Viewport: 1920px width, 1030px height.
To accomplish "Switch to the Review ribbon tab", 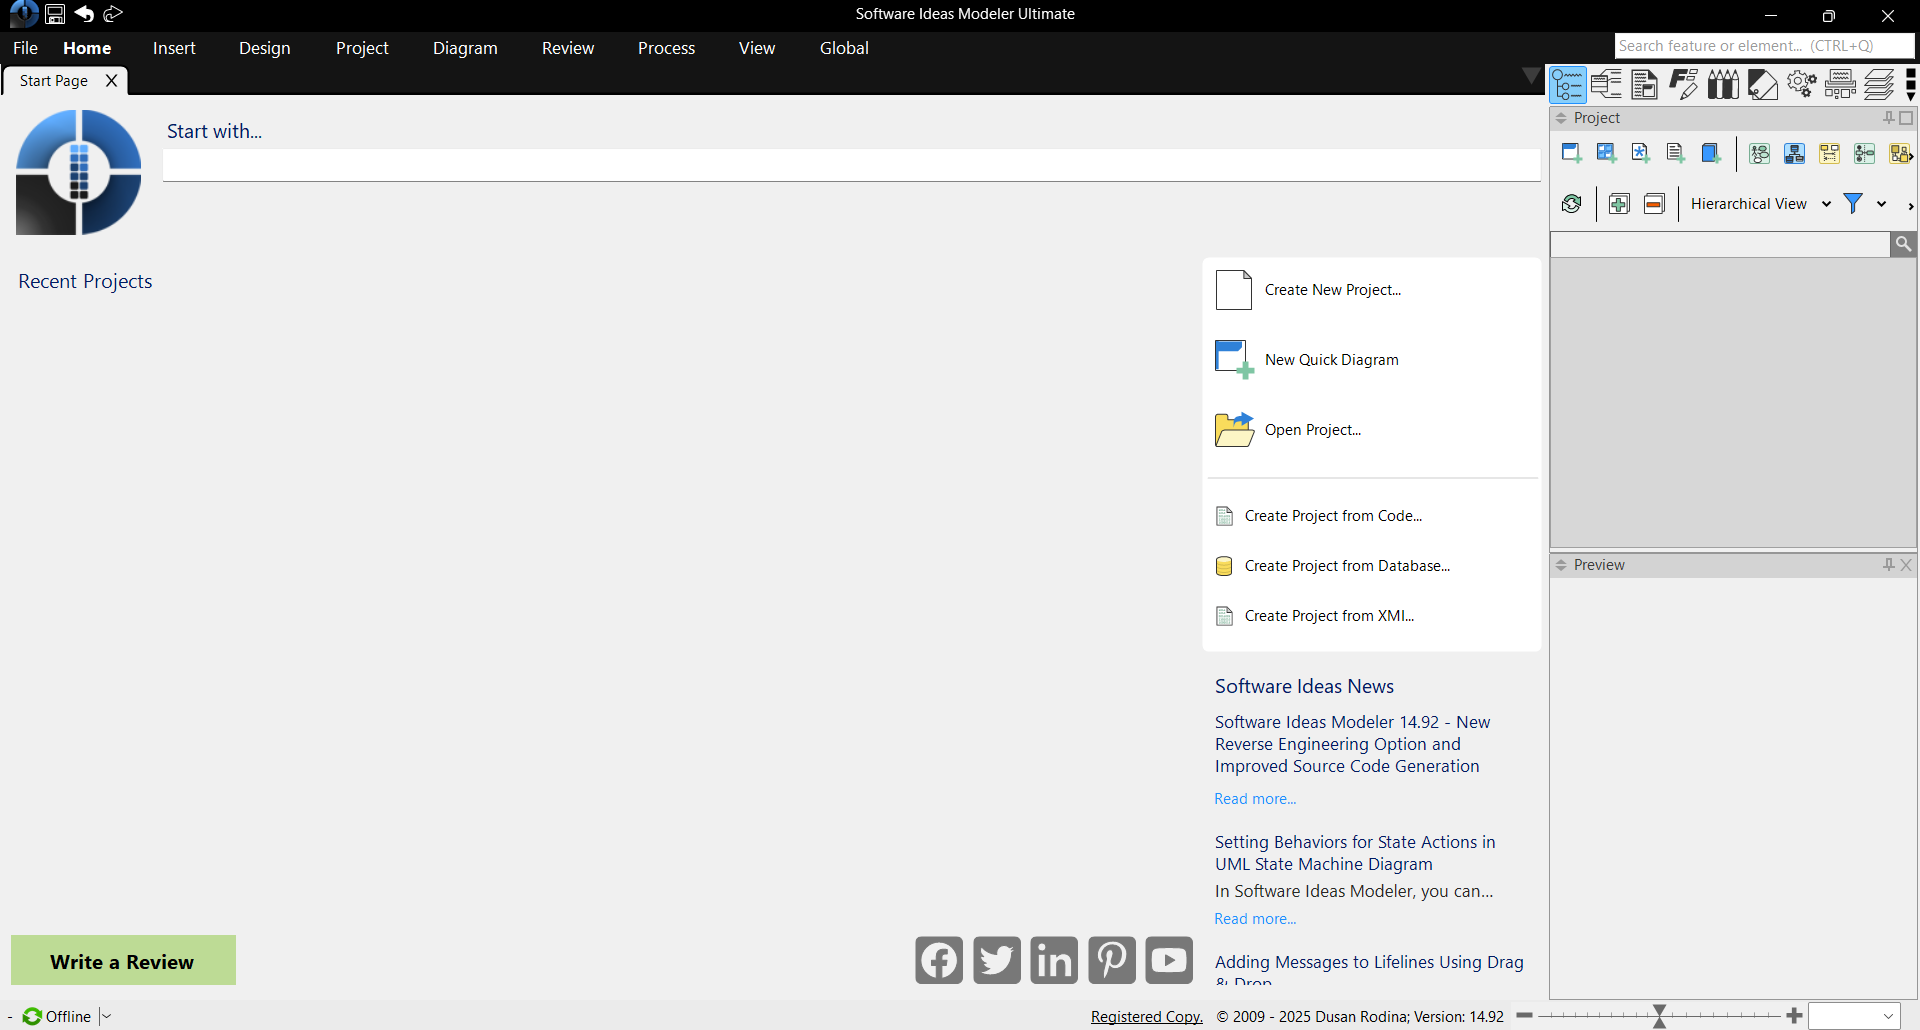I will coord(568,48).
